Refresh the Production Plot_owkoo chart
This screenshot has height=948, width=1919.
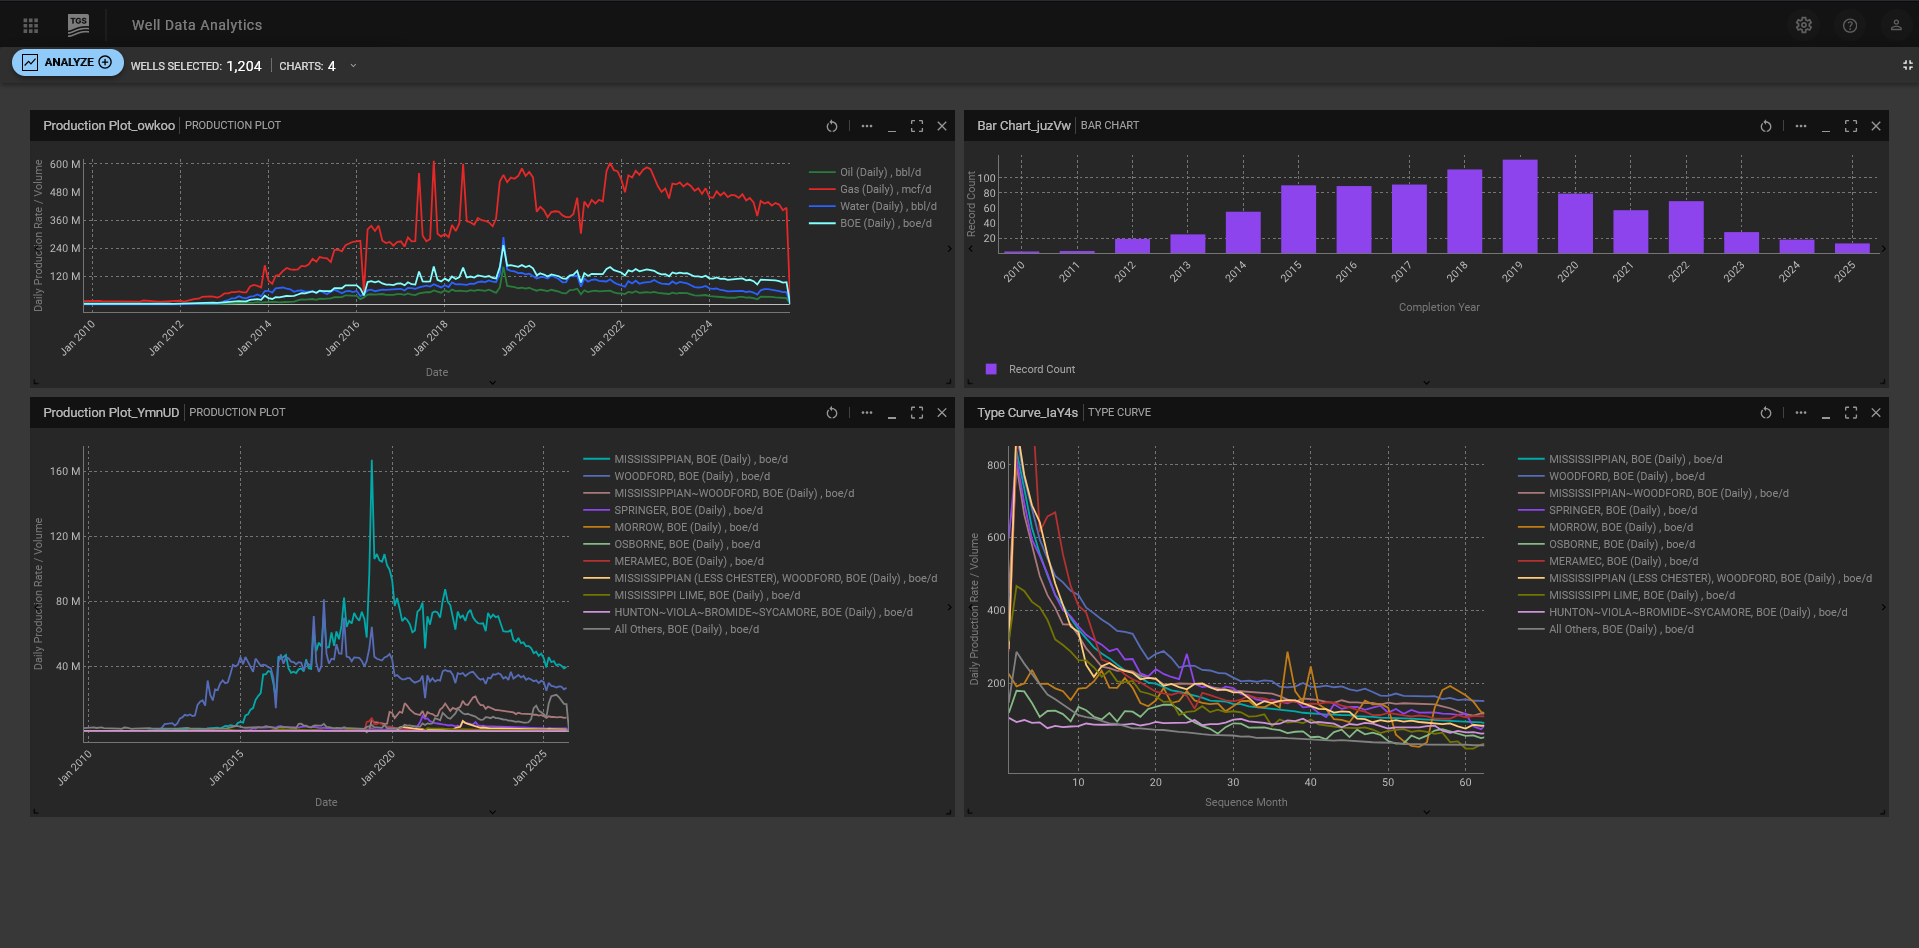[x=831, y=126]
